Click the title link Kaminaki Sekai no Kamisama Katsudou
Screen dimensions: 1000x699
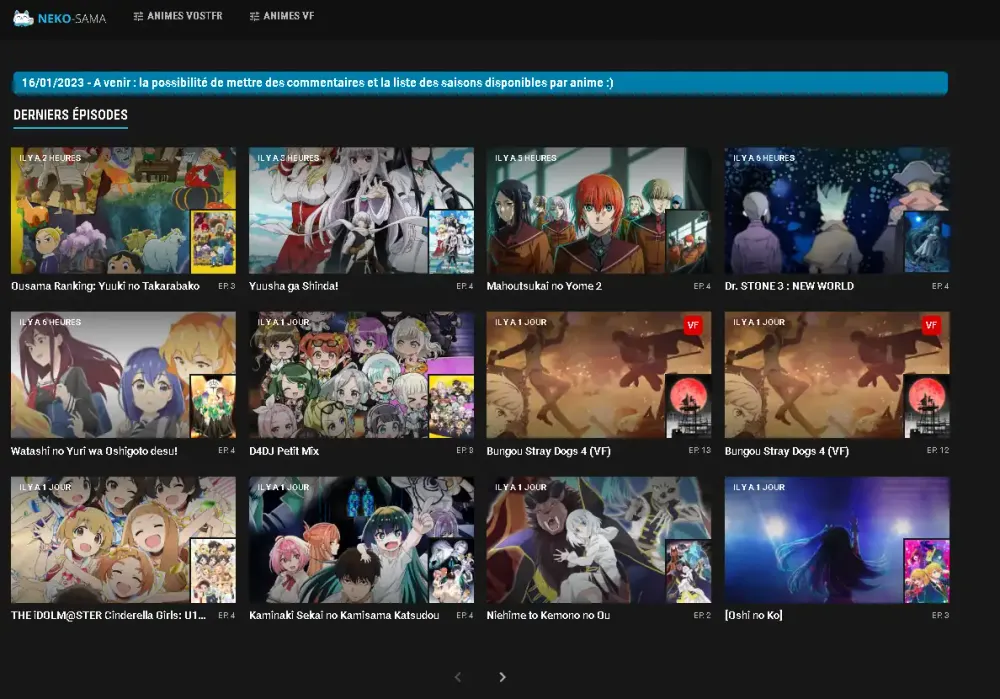344,615
